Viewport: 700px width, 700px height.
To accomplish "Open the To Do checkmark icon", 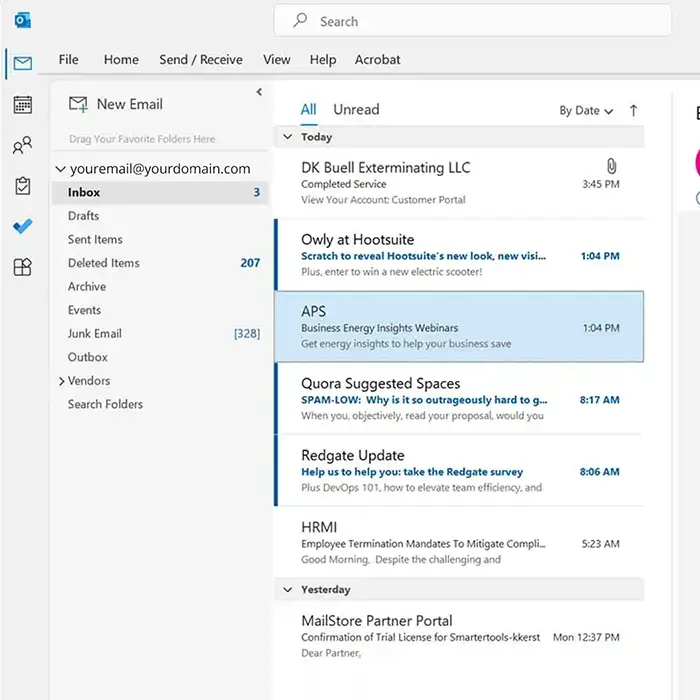I will coord(22,226).
